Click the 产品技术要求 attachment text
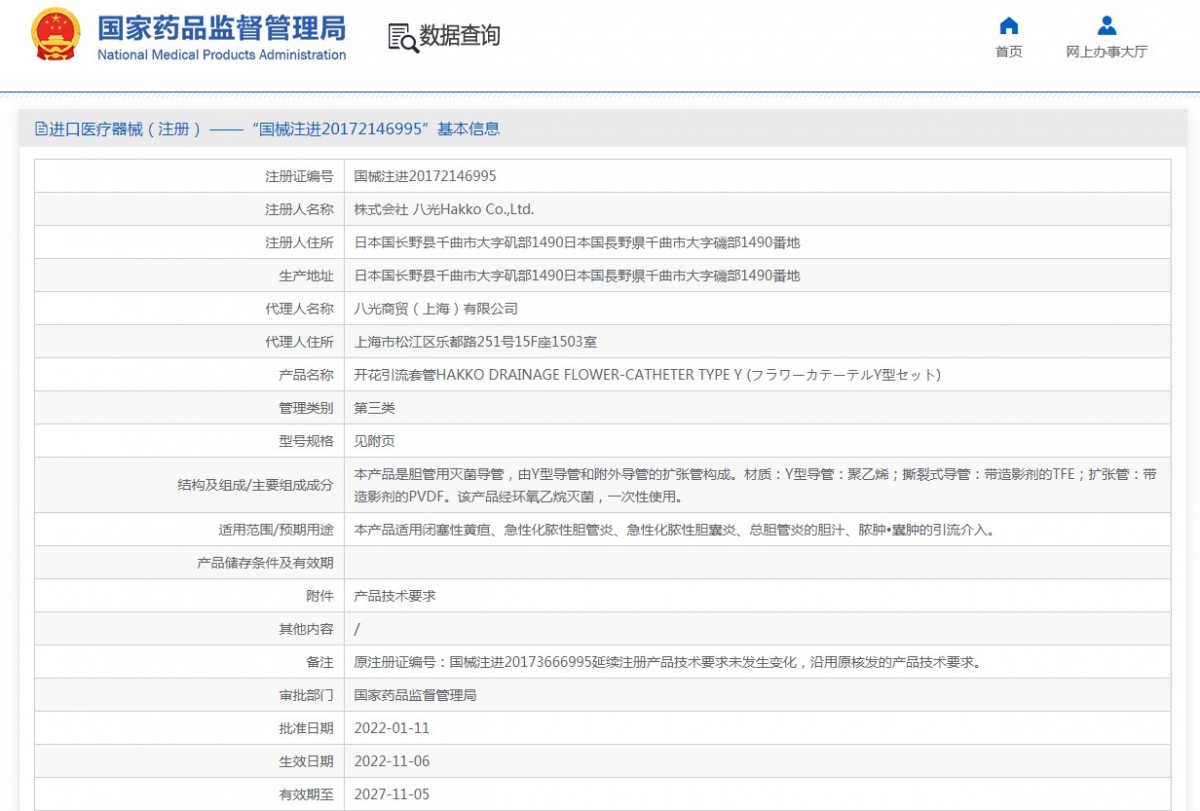1200x811 pixels. pos(395,596)
